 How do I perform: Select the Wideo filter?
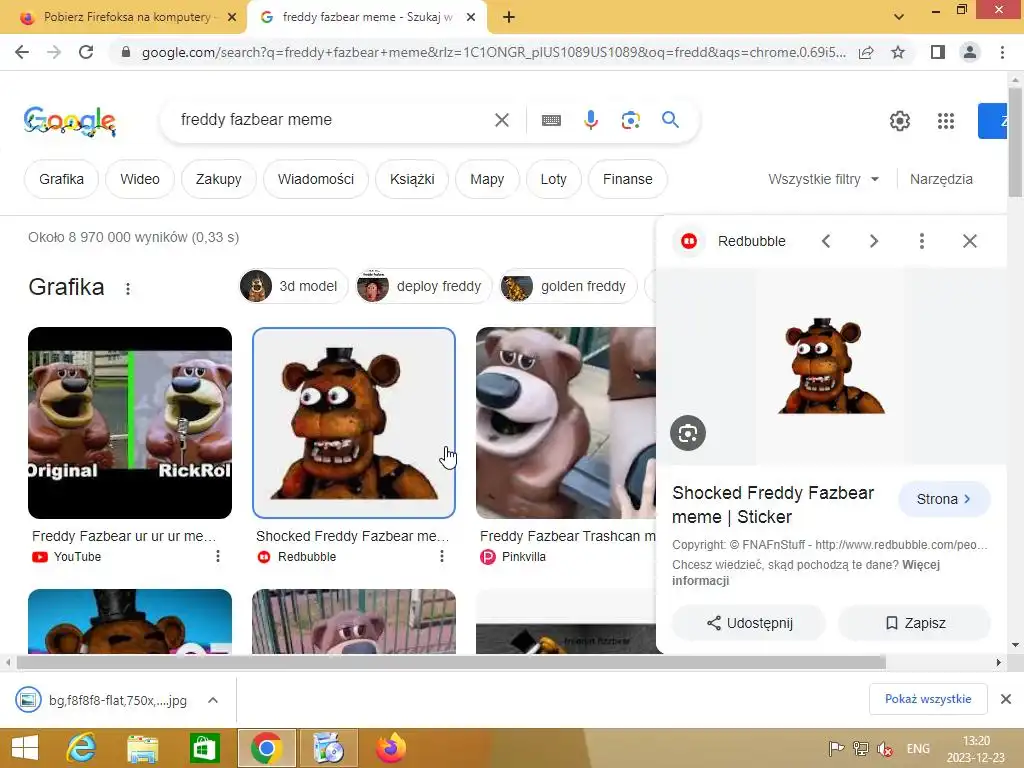[140, 179]
